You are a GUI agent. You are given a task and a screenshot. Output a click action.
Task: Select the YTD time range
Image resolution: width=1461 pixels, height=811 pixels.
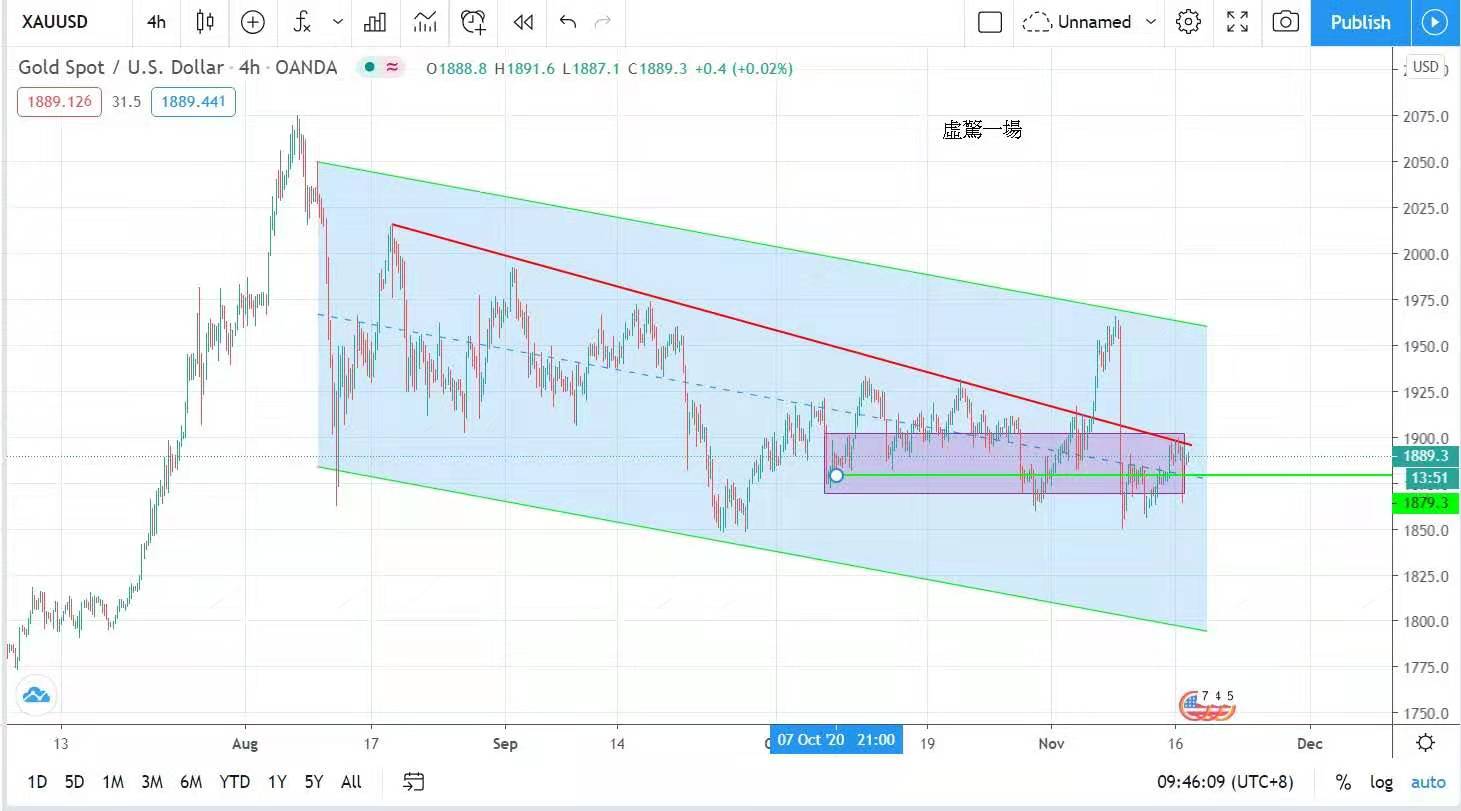click(x=234, y=782)
